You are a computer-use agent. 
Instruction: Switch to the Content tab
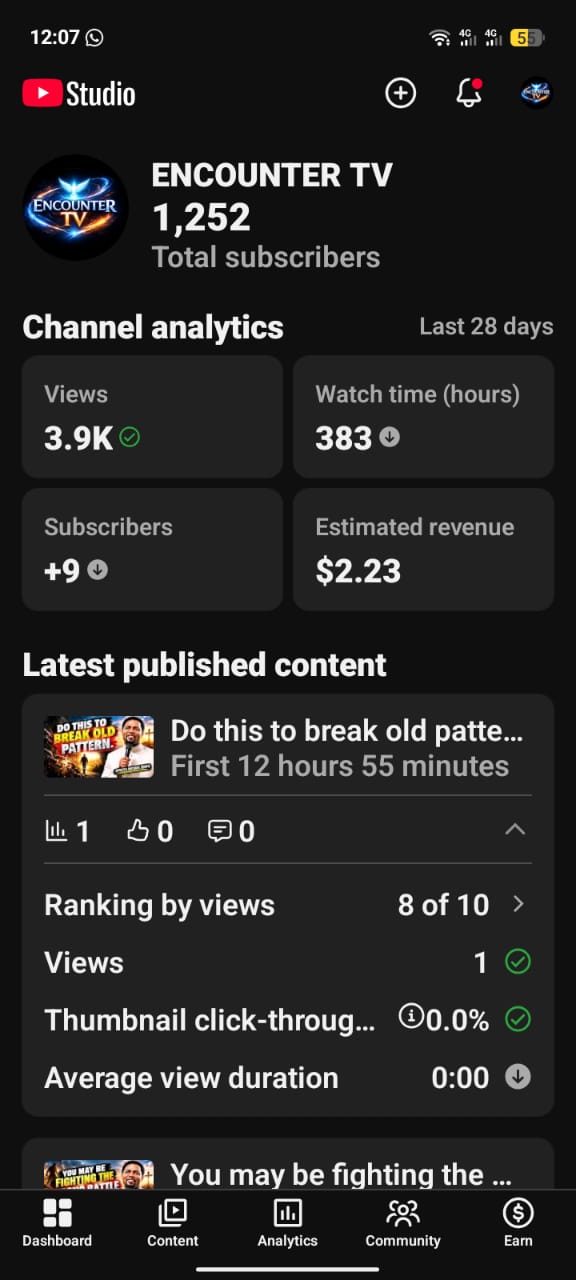click(173, 1224)
